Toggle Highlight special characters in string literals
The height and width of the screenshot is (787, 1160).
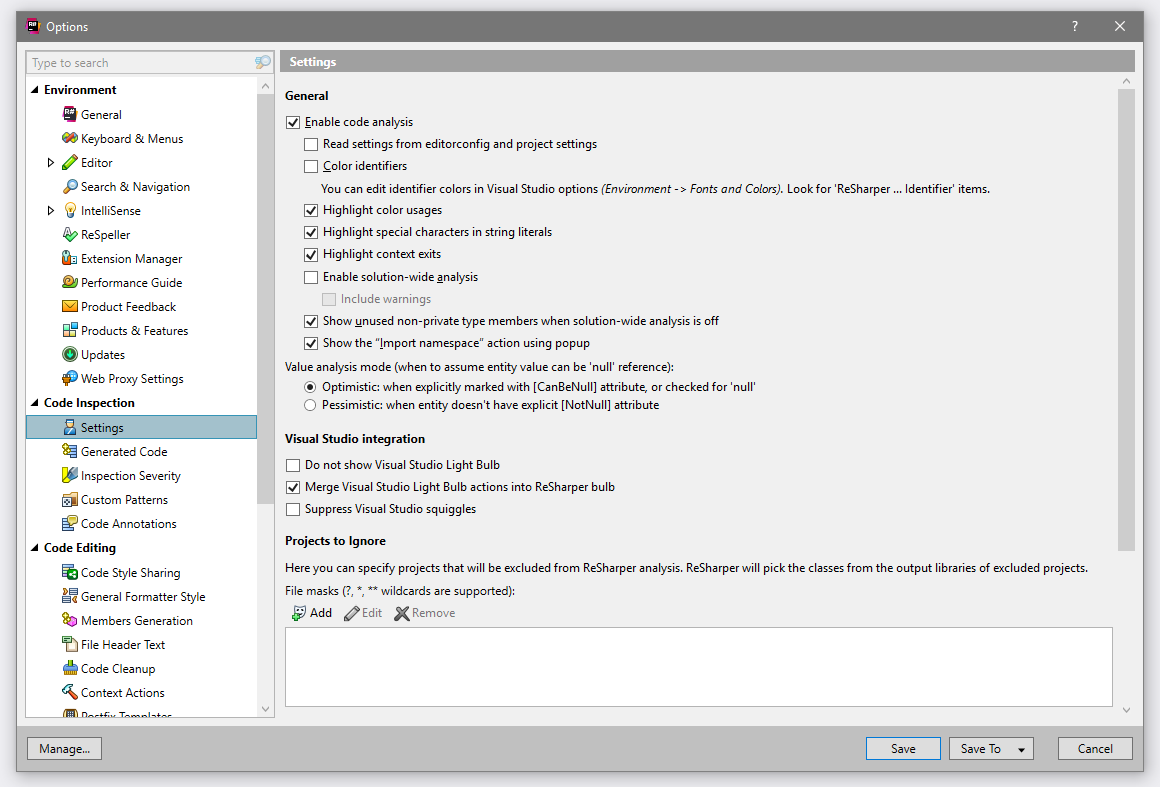pos(311,232)
